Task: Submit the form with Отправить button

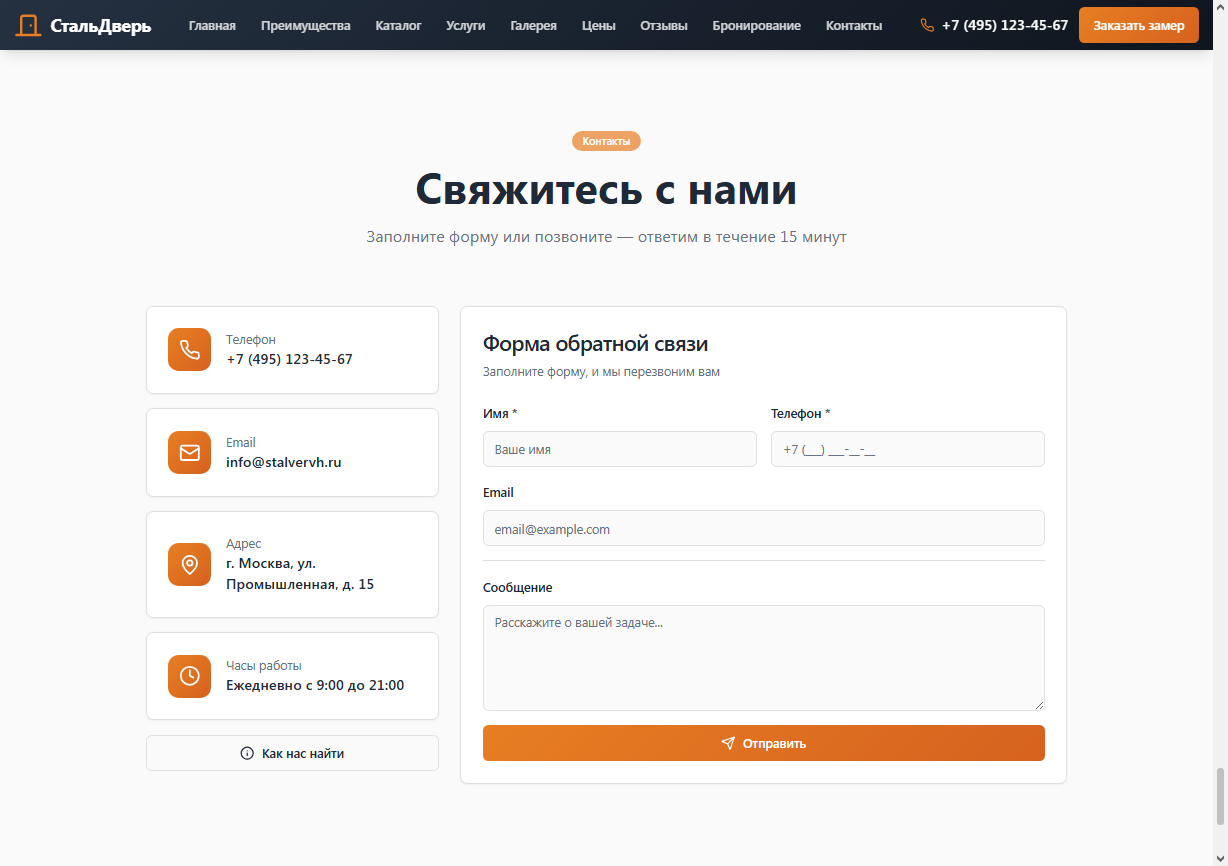Action: click(763, 743)
